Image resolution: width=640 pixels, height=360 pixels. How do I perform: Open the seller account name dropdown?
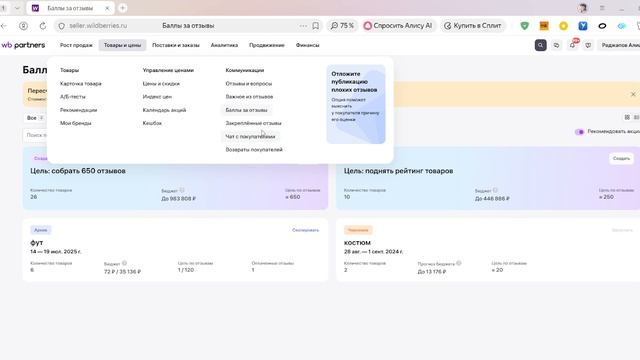coord(620,45)
